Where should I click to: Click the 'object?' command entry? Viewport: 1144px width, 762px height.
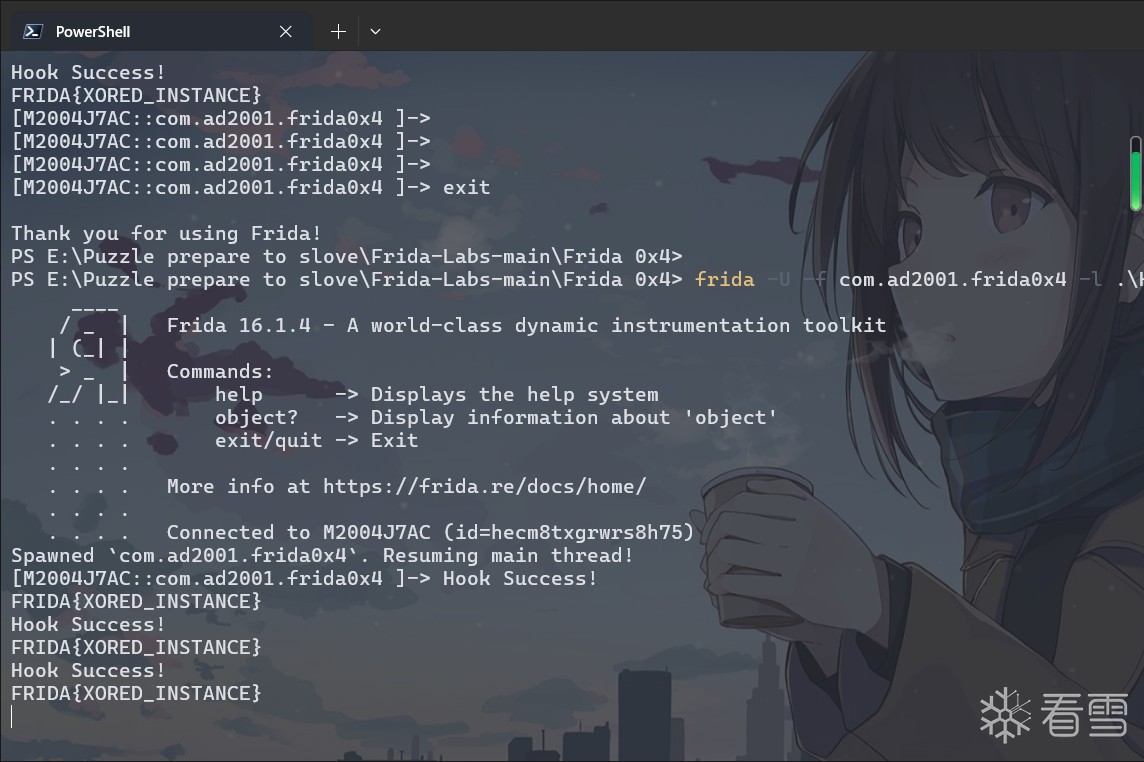[x=256, y=417]
